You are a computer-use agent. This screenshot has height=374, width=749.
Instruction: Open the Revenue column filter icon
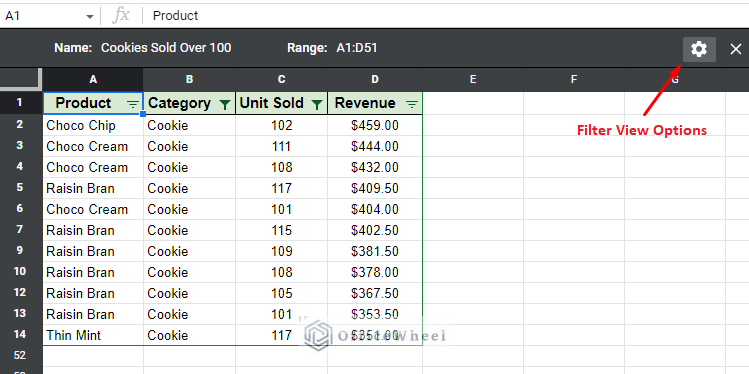point(412,104)
